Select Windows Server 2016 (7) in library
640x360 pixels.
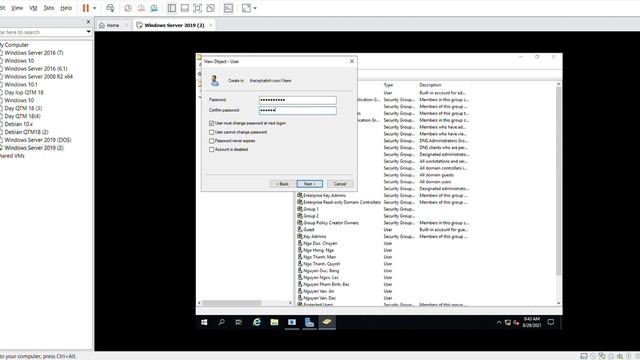coord(34,53)
